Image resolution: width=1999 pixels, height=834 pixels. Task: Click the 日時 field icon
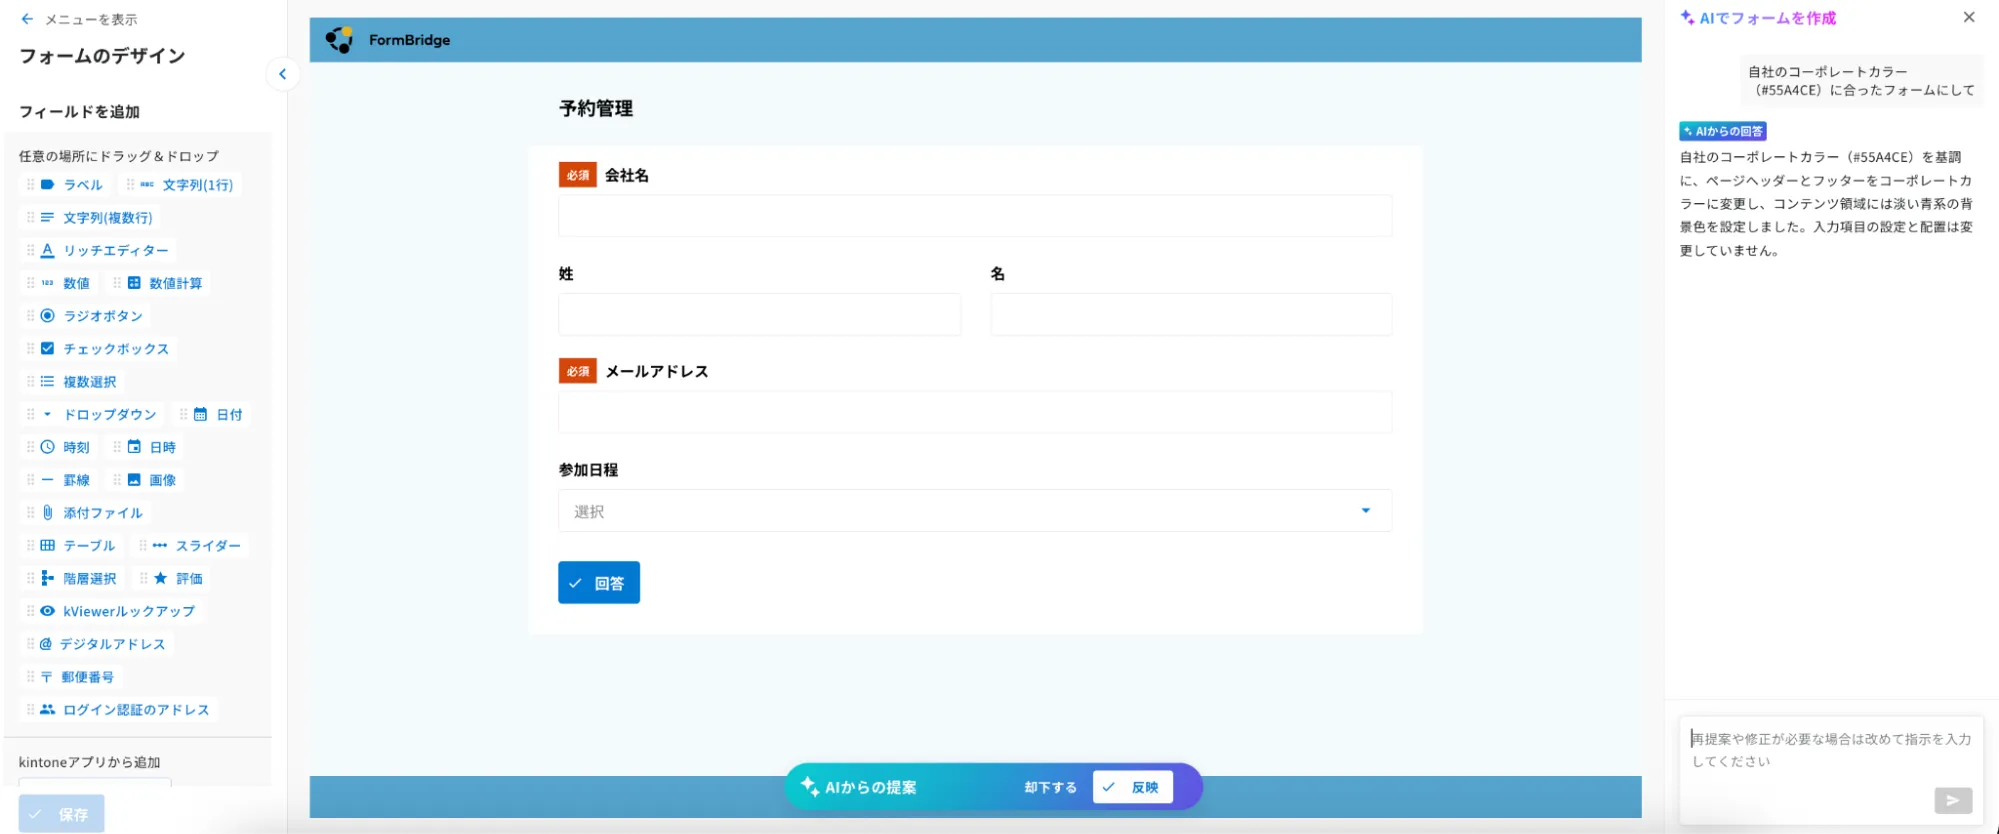(134, 448)
